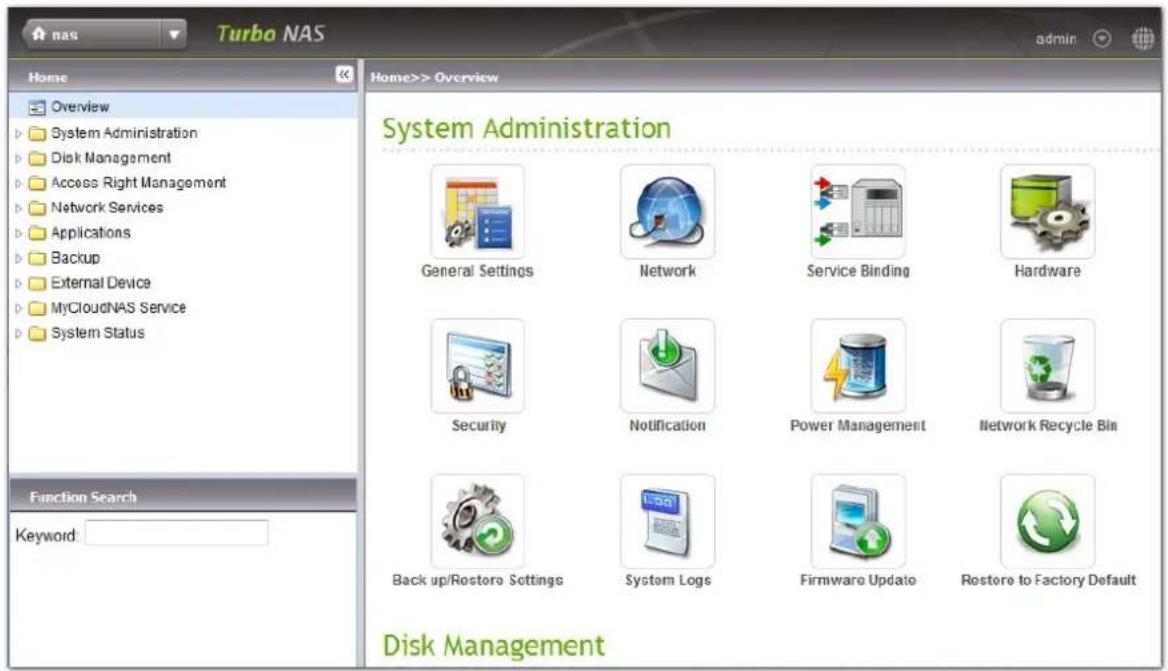This screenshot has width=1168, height=671.
Task: Open the Back up/Restore Settings icon
Action: coord(477,521)
